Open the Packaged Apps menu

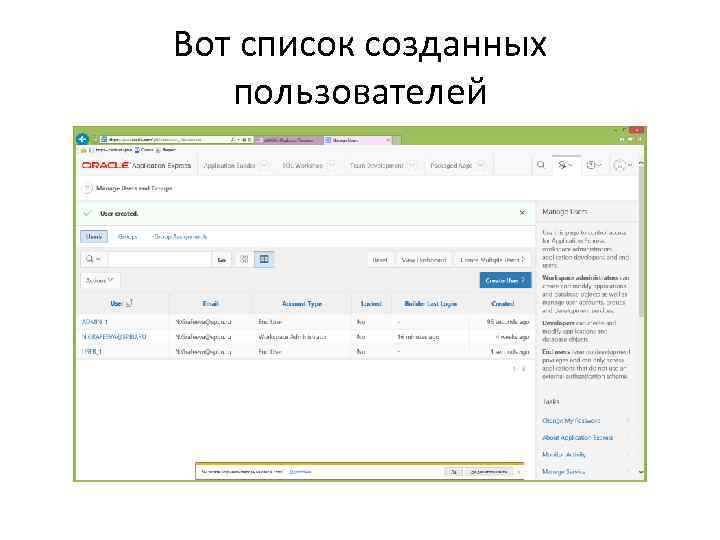[451, 165]
